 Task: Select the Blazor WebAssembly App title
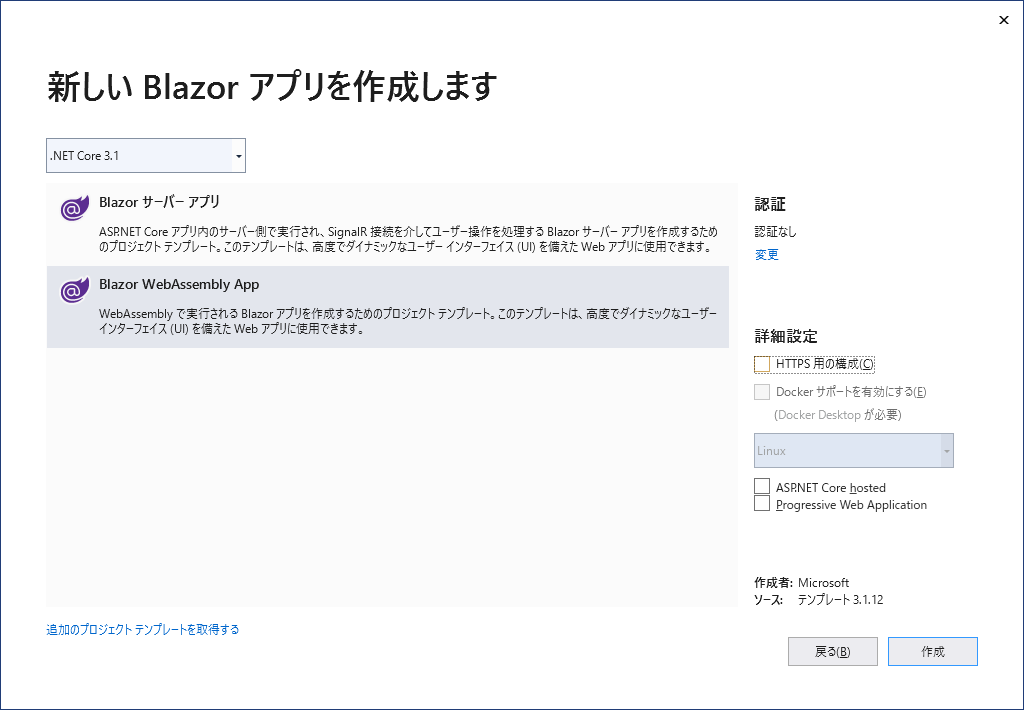tap(179, 284)
